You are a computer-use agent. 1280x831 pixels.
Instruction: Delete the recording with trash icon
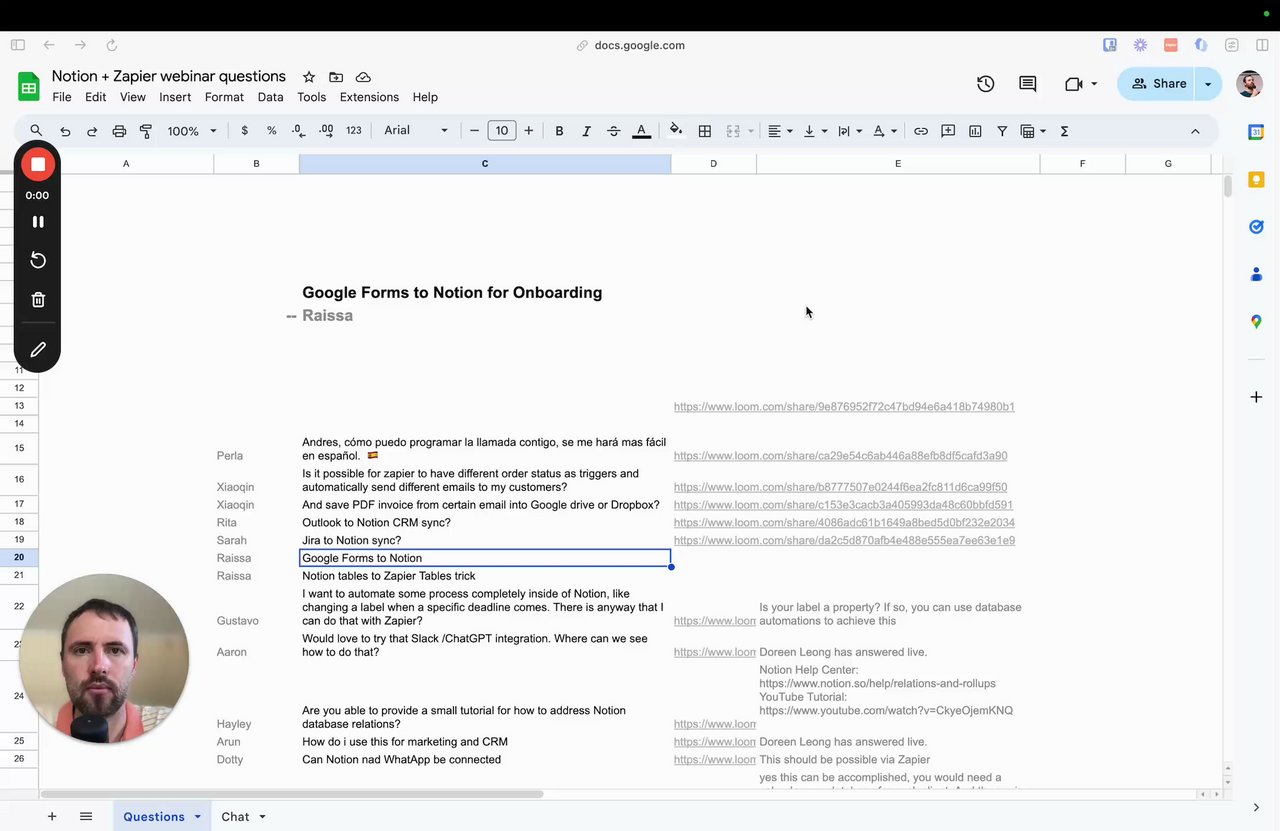tap(38, 300)
